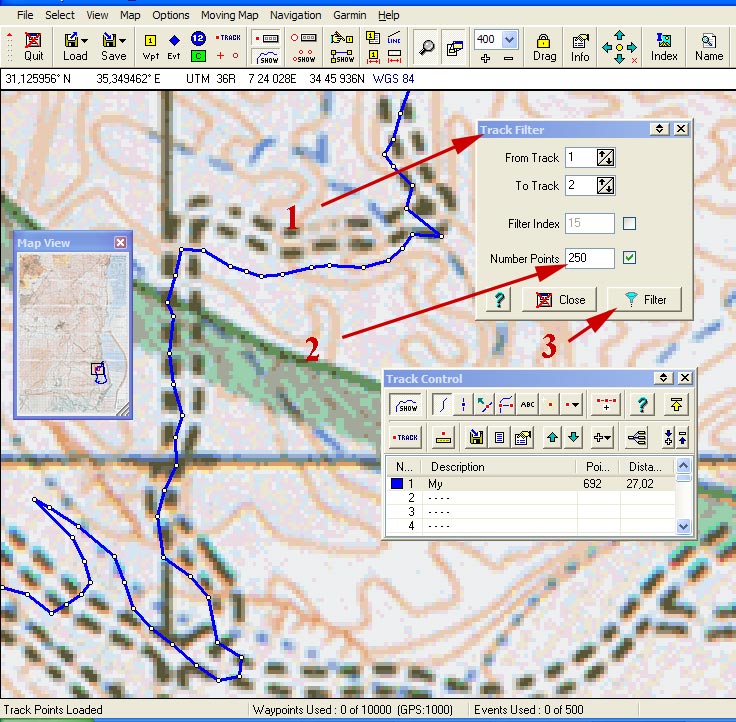The height and width of the screenshot is (722, 736).
Task: Open the Index map tool
Action: click(x=664, y=47)
